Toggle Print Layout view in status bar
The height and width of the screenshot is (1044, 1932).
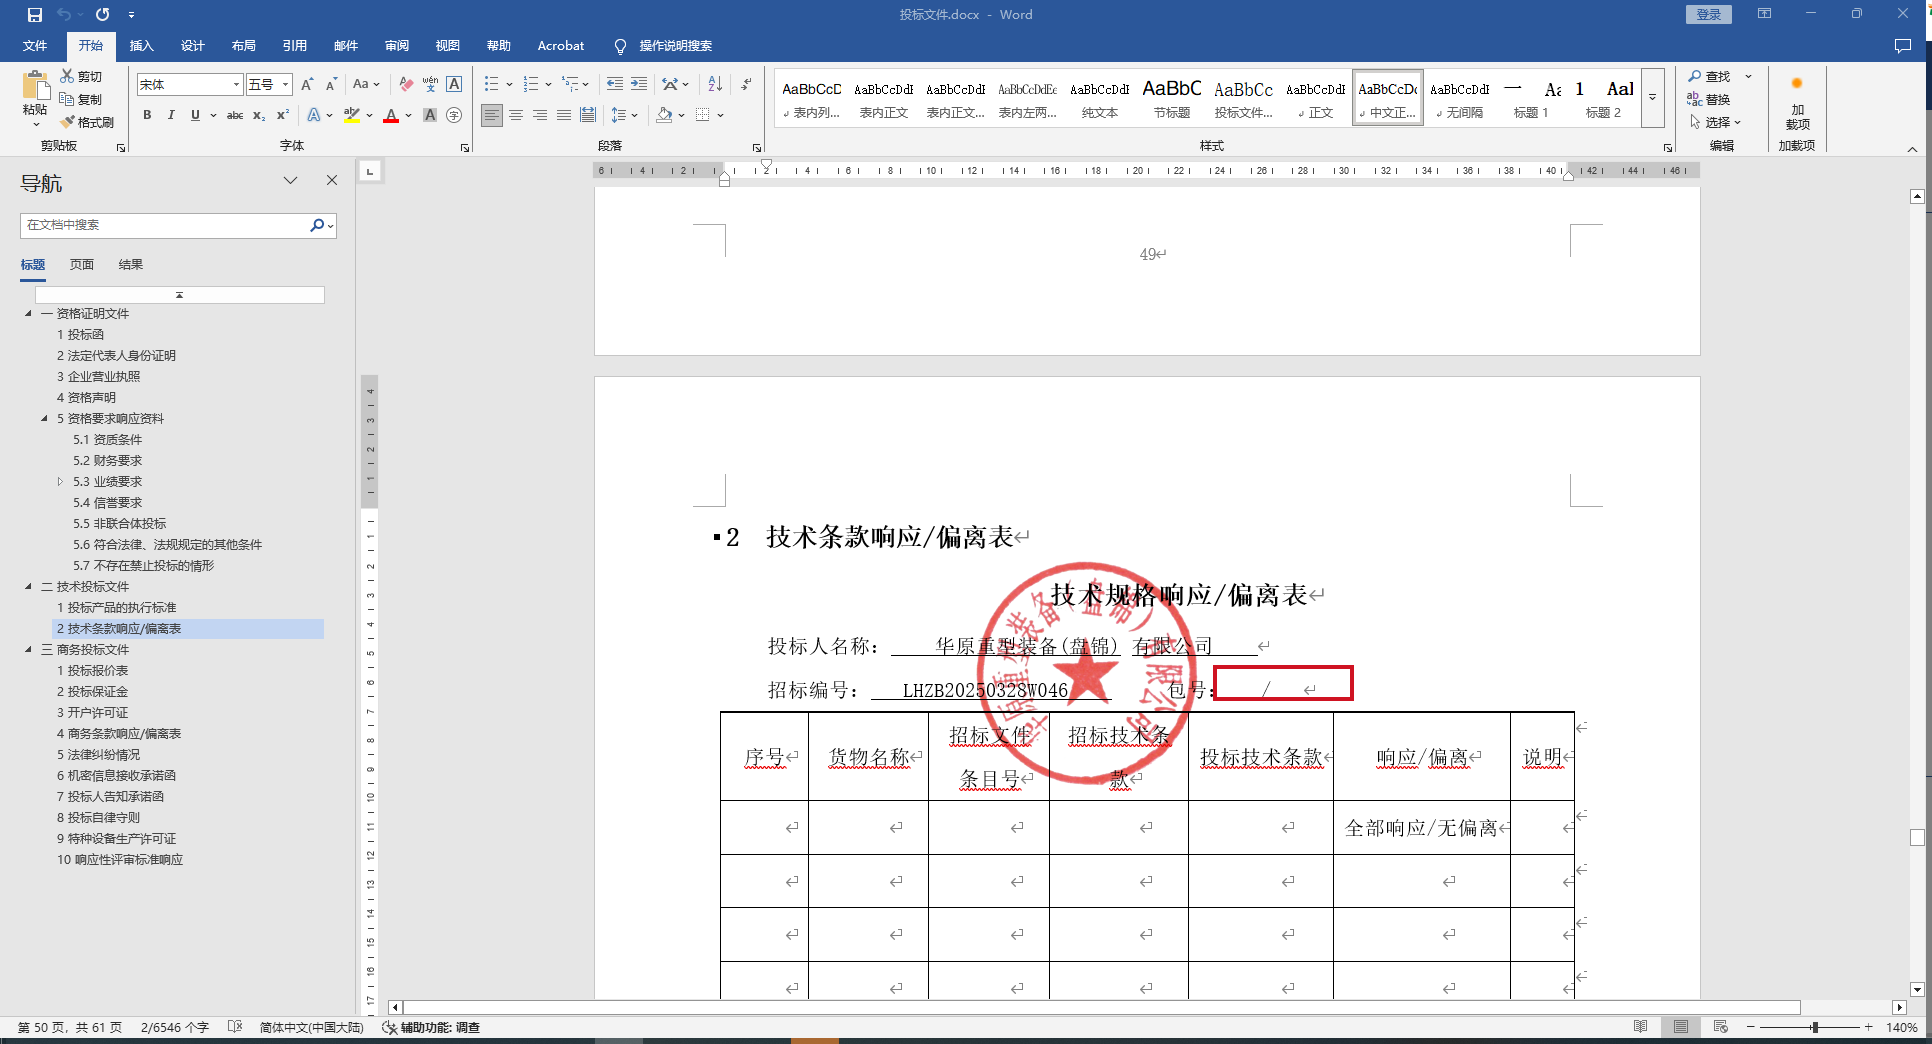pyautogui.click(x=1681, y=1027)
